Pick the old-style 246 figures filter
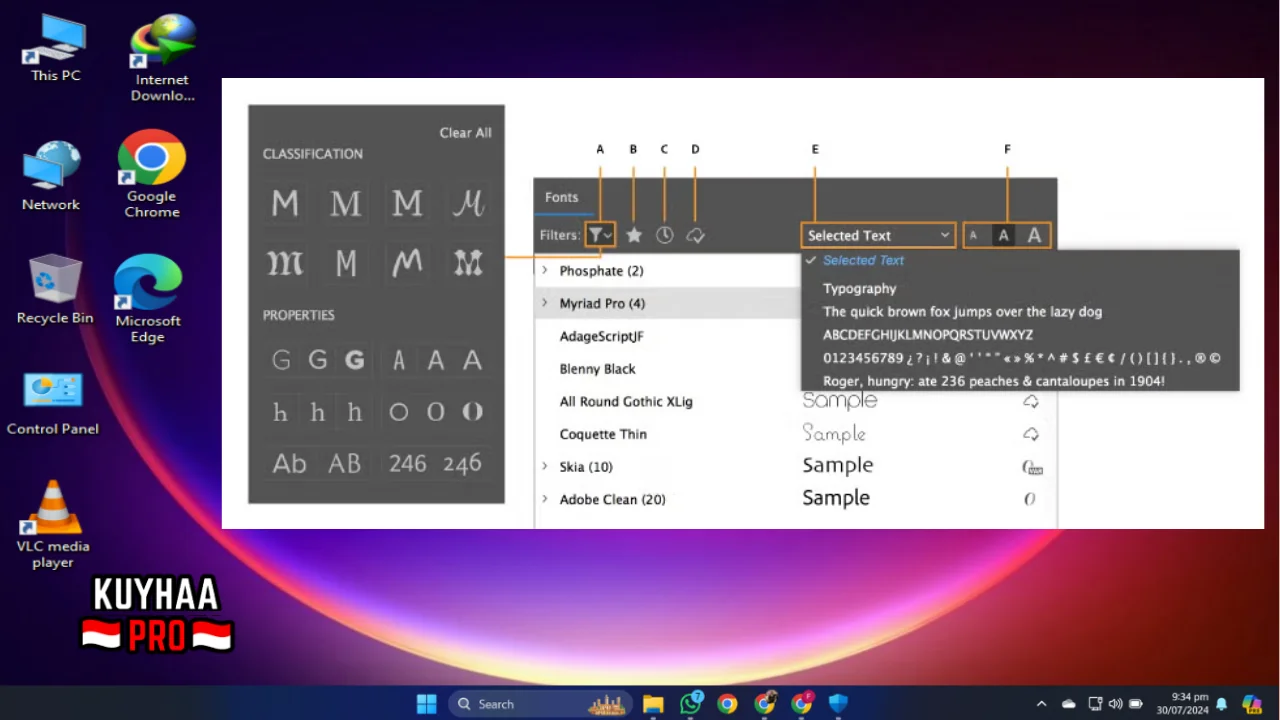 click(462, 464)
